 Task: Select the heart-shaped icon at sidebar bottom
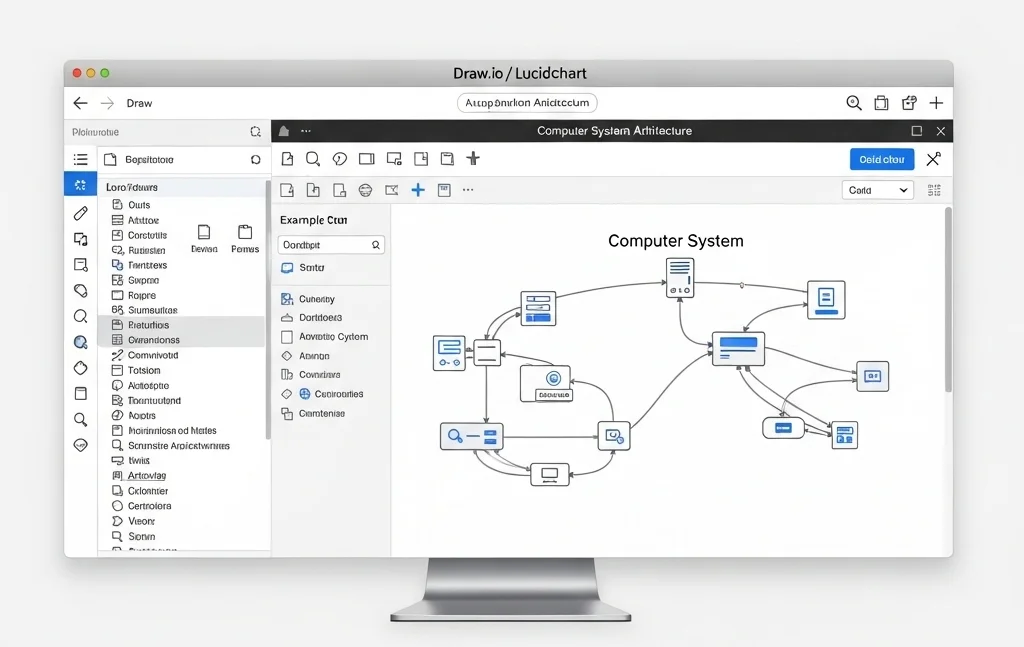(x=80, y=445)
